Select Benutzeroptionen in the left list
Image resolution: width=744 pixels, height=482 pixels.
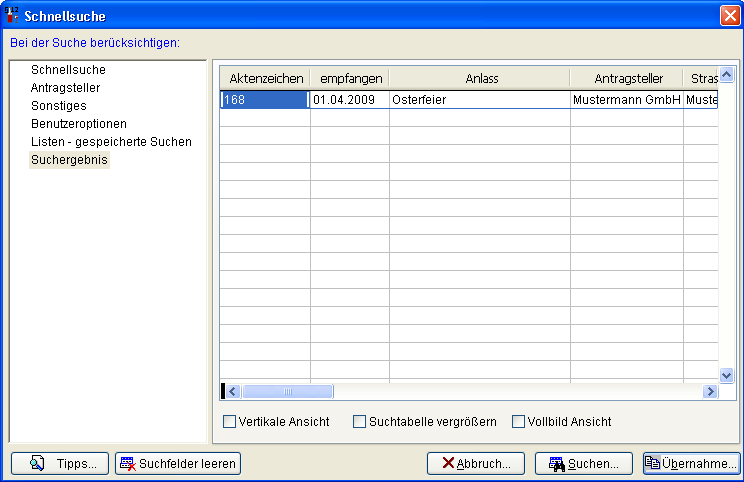78,124
